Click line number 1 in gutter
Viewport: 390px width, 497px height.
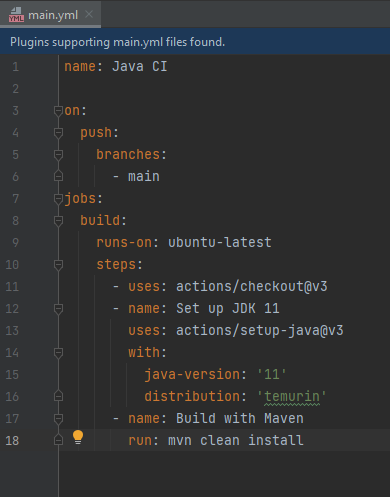pos(16,67)
